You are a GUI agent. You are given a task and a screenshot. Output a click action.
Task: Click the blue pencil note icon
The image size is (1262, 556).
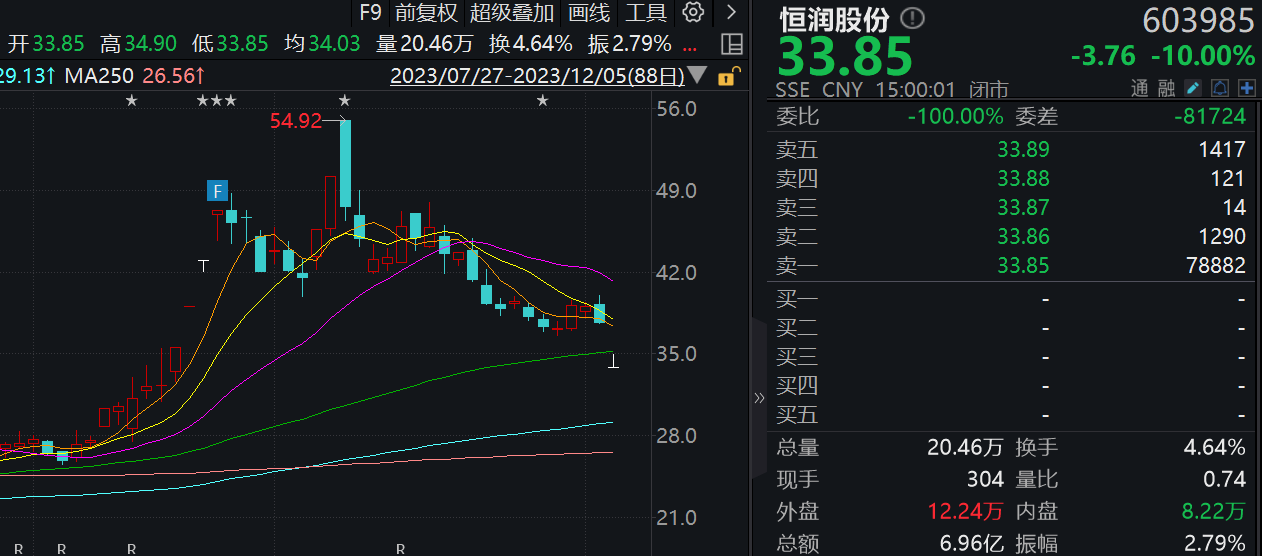1192,88
